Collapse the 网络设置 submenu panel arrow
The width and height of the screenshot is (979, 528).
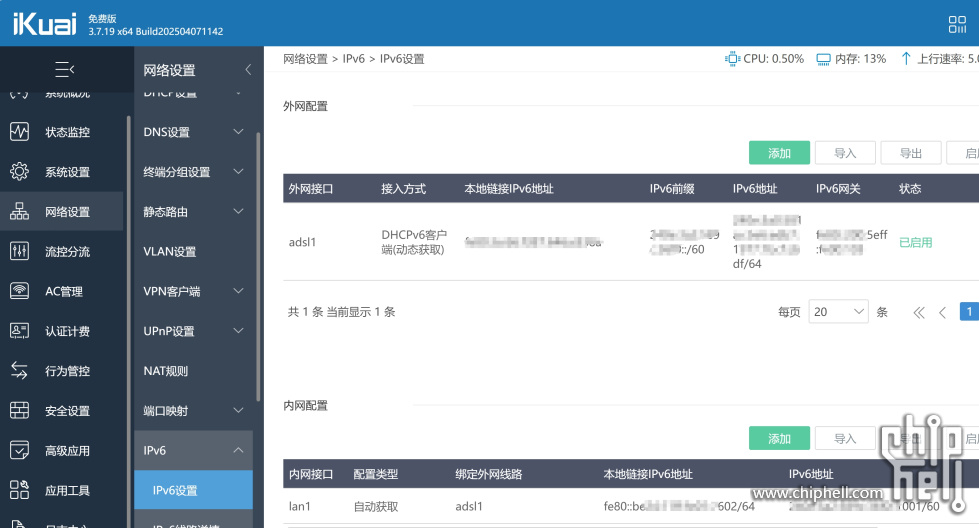(248, 69)
